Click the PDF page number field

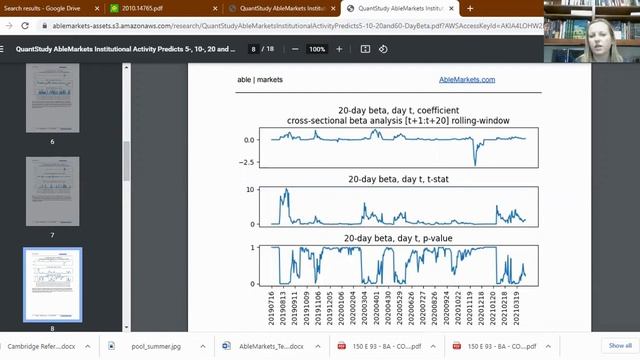(253, 49)
